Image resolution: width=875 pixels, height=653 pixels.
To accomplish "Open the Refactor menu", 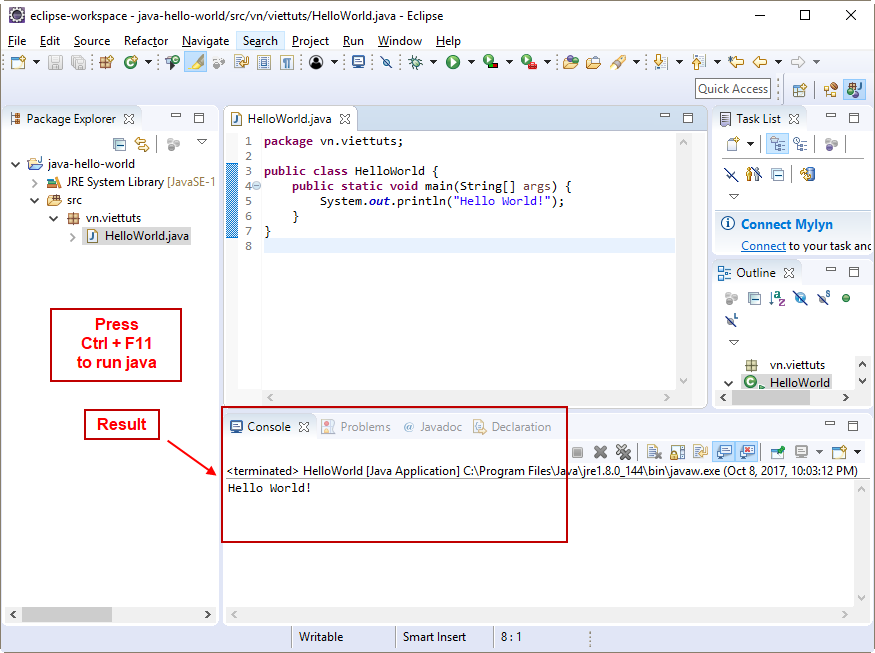I will pos(146,41).
